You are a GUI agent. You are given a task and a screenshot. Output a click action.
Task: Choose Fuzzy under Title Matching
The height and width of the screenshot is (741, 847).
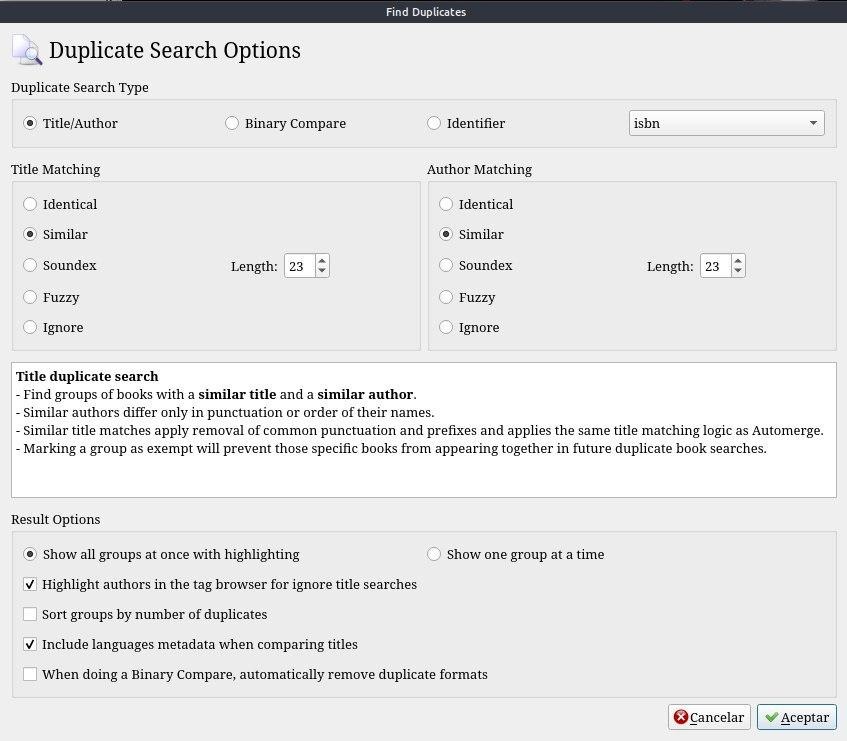51,297
